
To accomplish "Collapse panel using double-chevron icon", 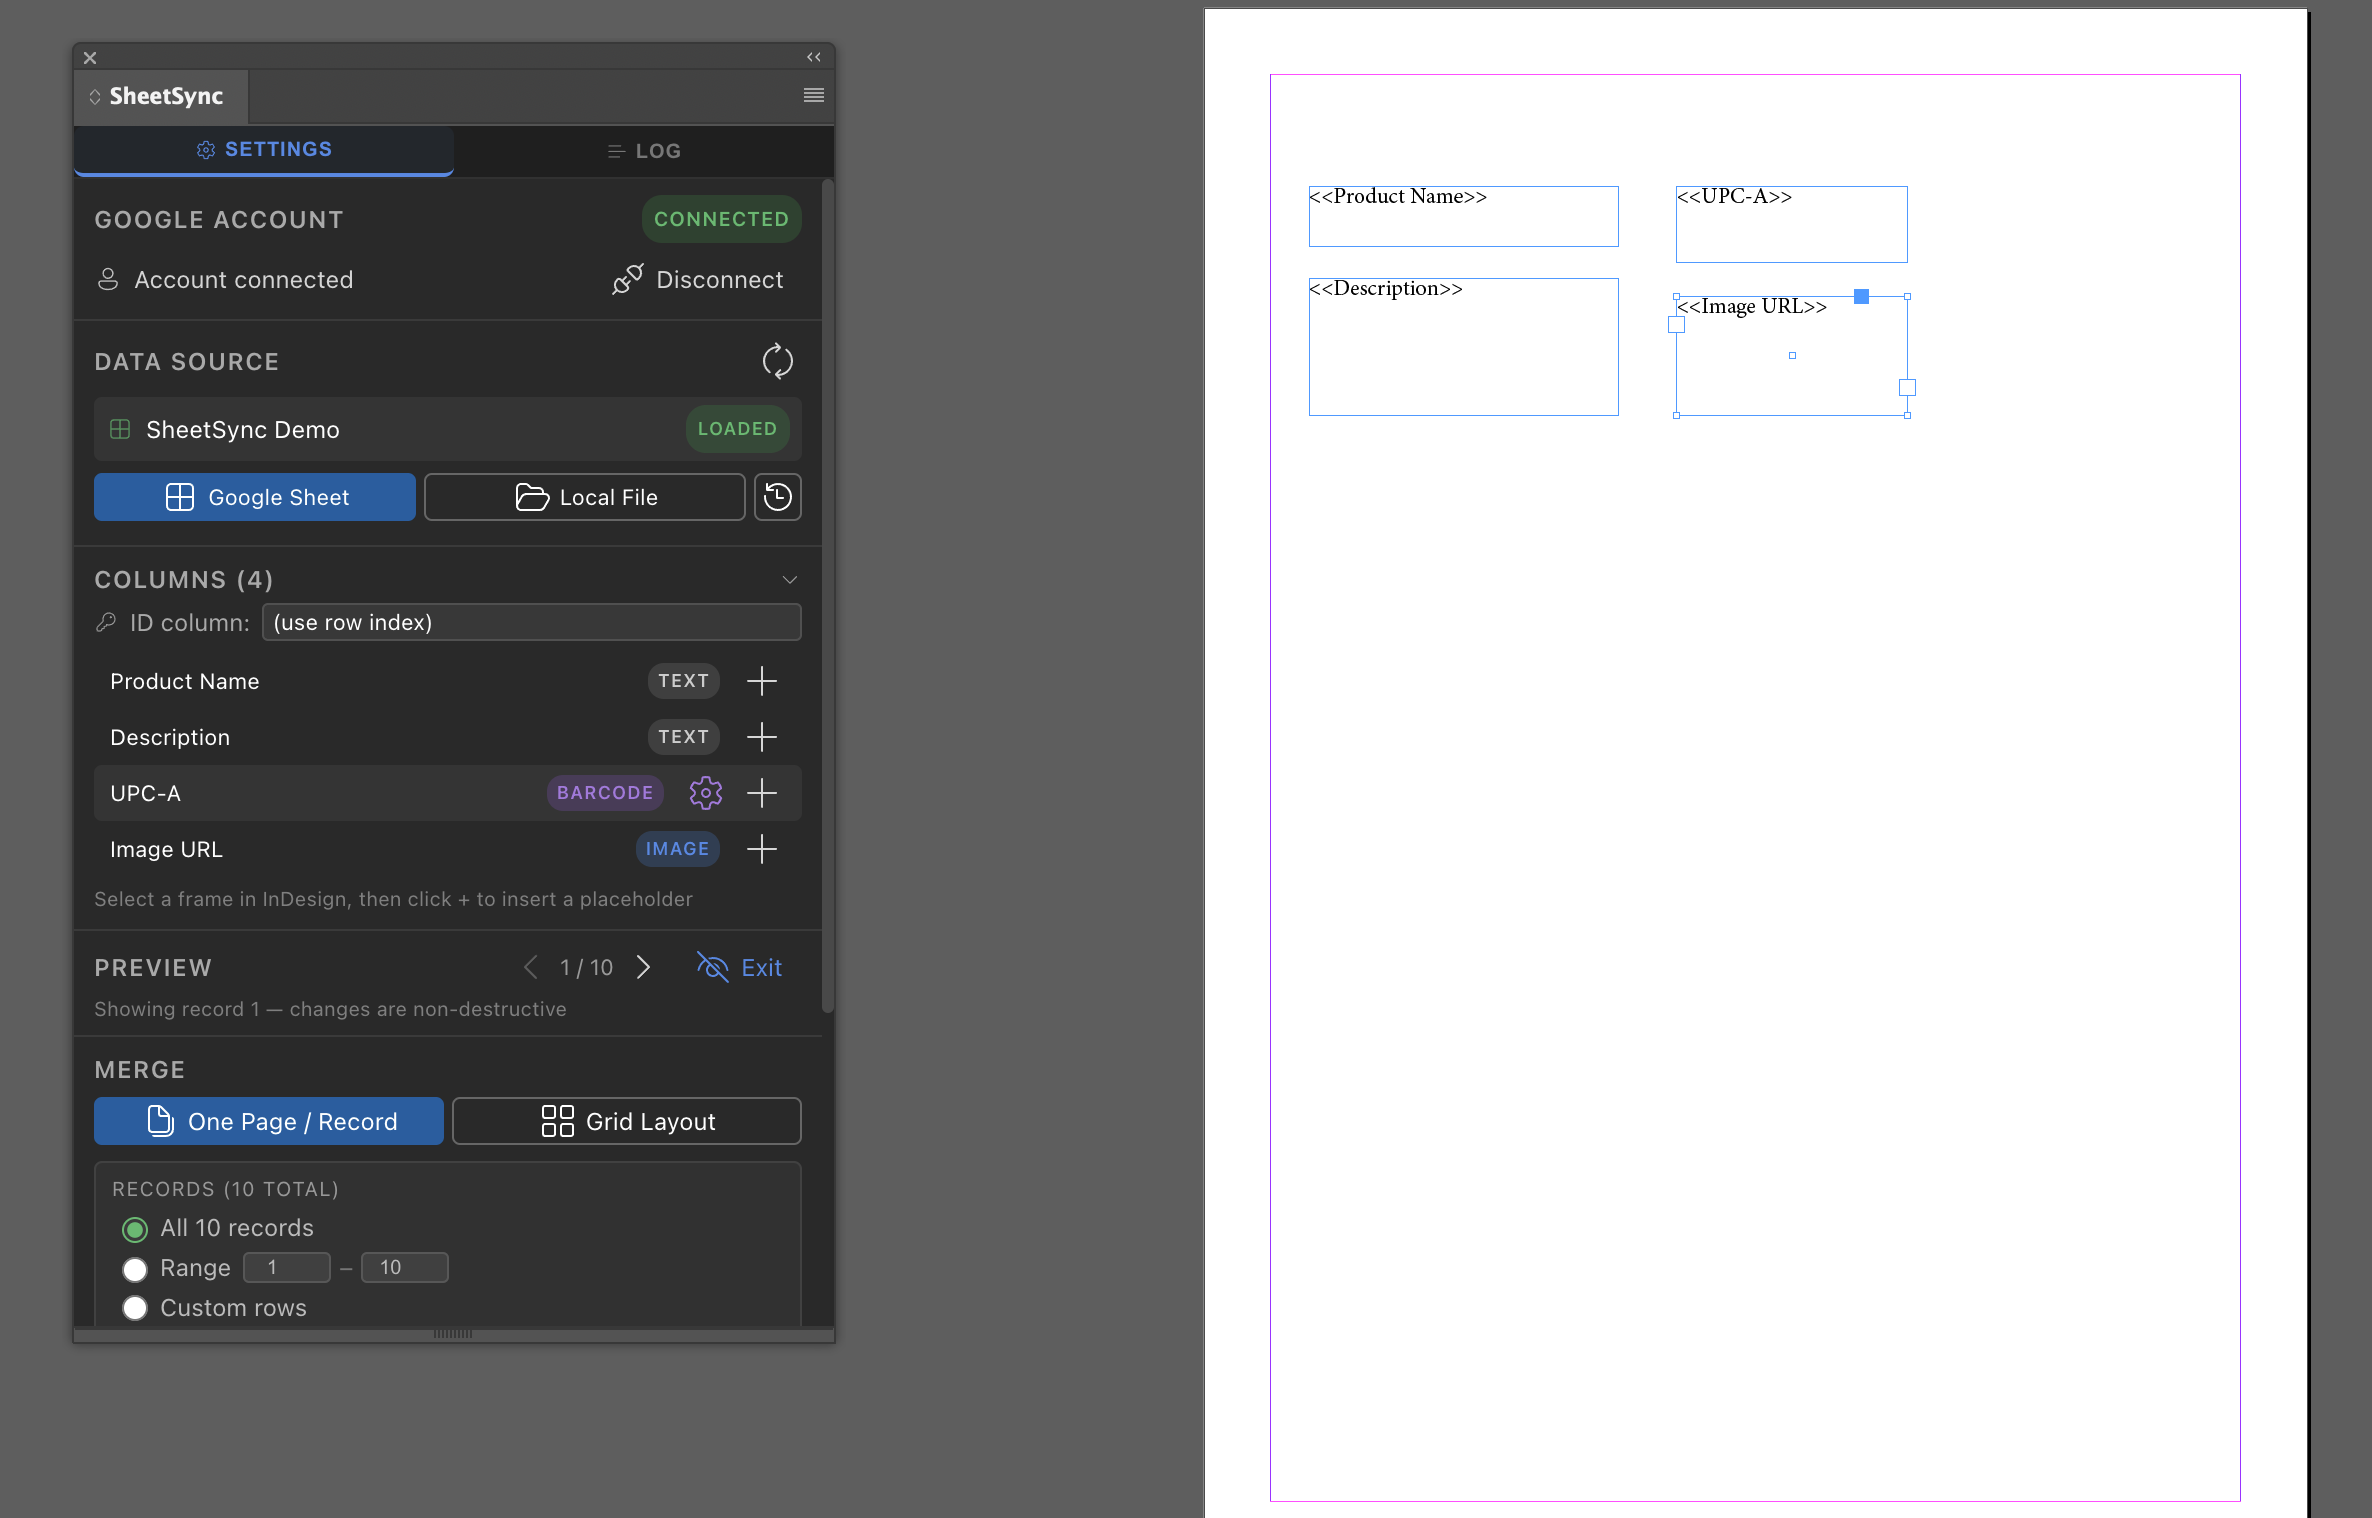I will coord(814,57).
